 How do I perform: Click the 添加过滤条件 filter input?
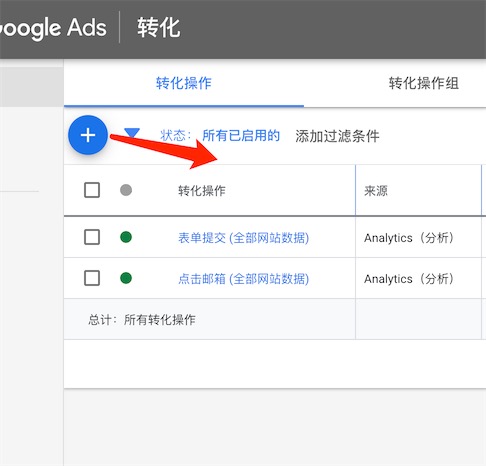[337, 136]
